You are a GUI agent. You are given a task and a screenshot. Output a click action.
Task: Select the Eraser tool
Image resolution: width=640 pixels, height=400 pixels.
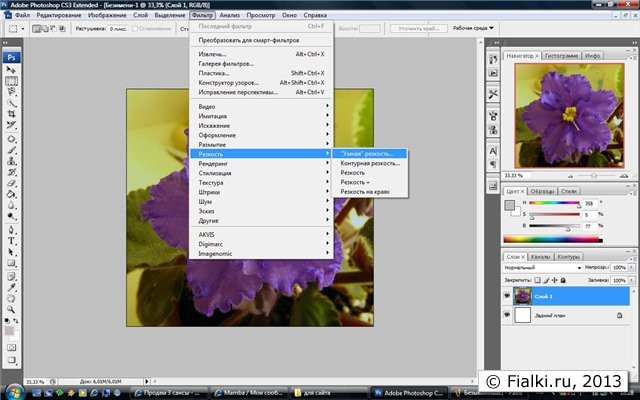click(11, 183)
